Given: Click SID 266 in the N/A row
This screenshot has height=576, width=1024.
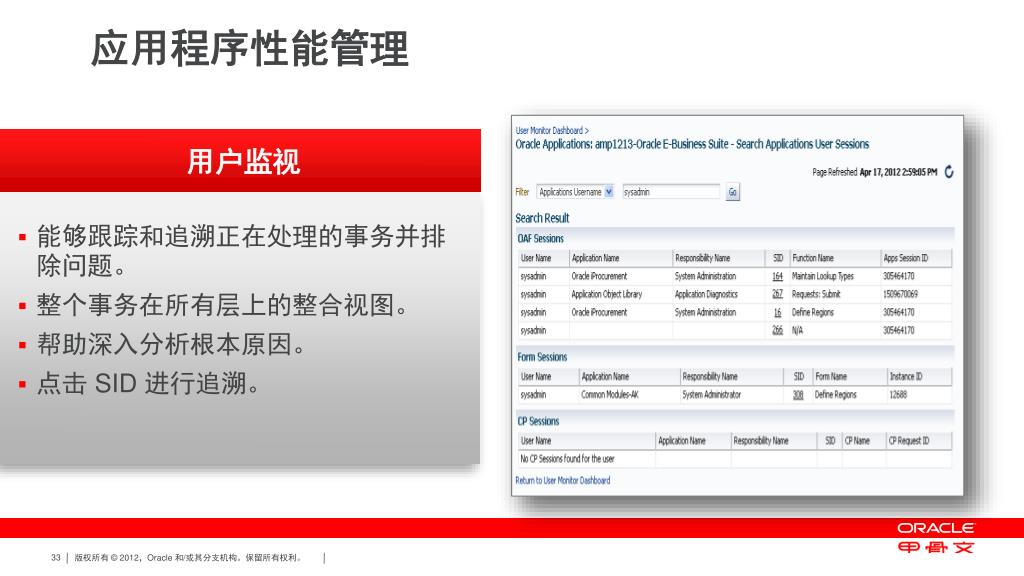Looking at the screenshot, I should 777,330.
